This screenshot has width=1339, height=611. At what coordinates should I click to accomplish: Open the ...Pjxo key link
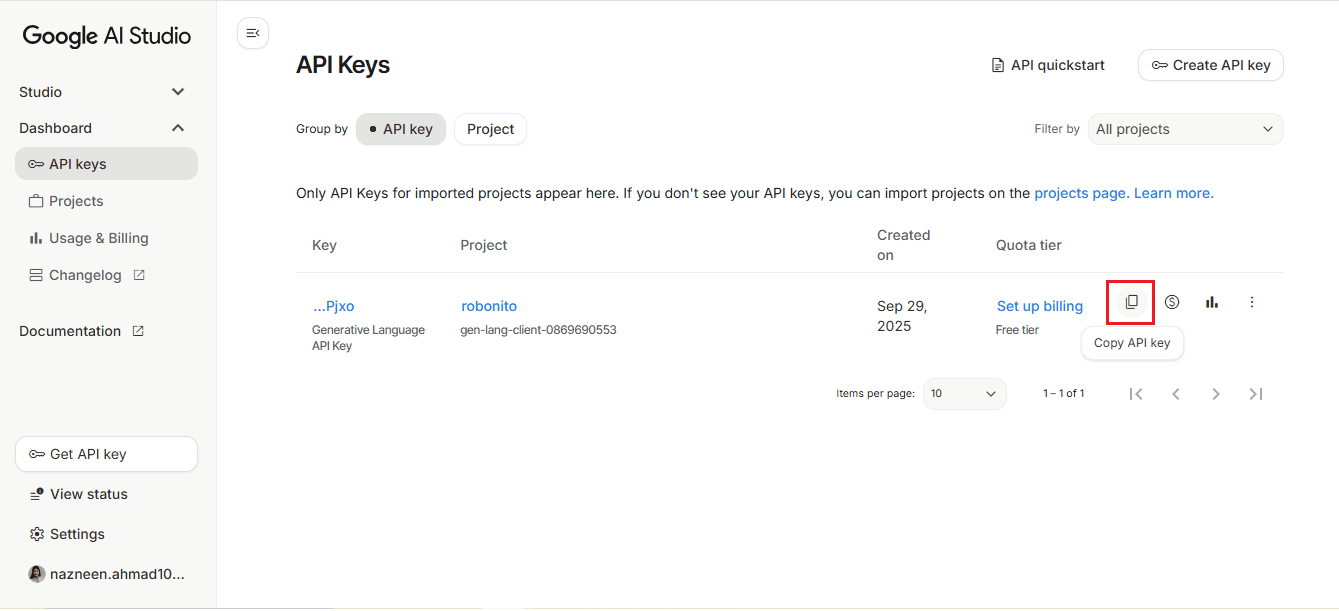pyautogui.click(x=334, y=306)
